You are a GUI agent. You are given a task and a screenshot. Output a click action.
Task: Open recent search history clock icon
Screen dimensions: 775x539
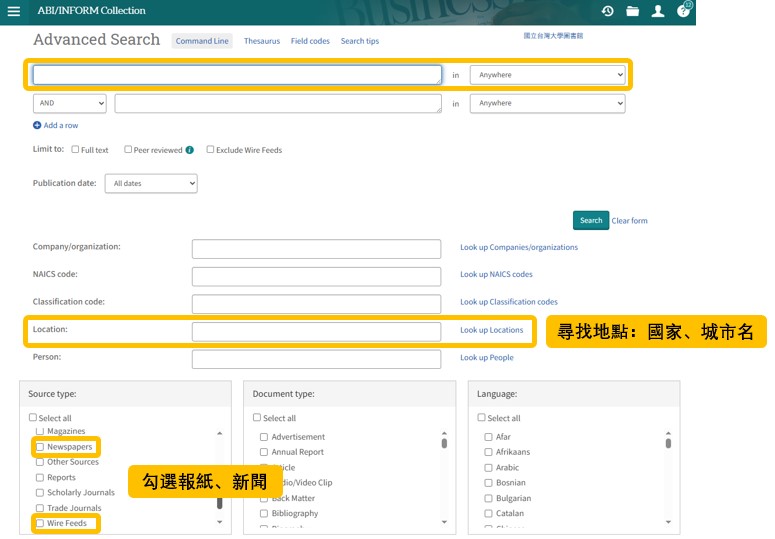tap(607, 11)
